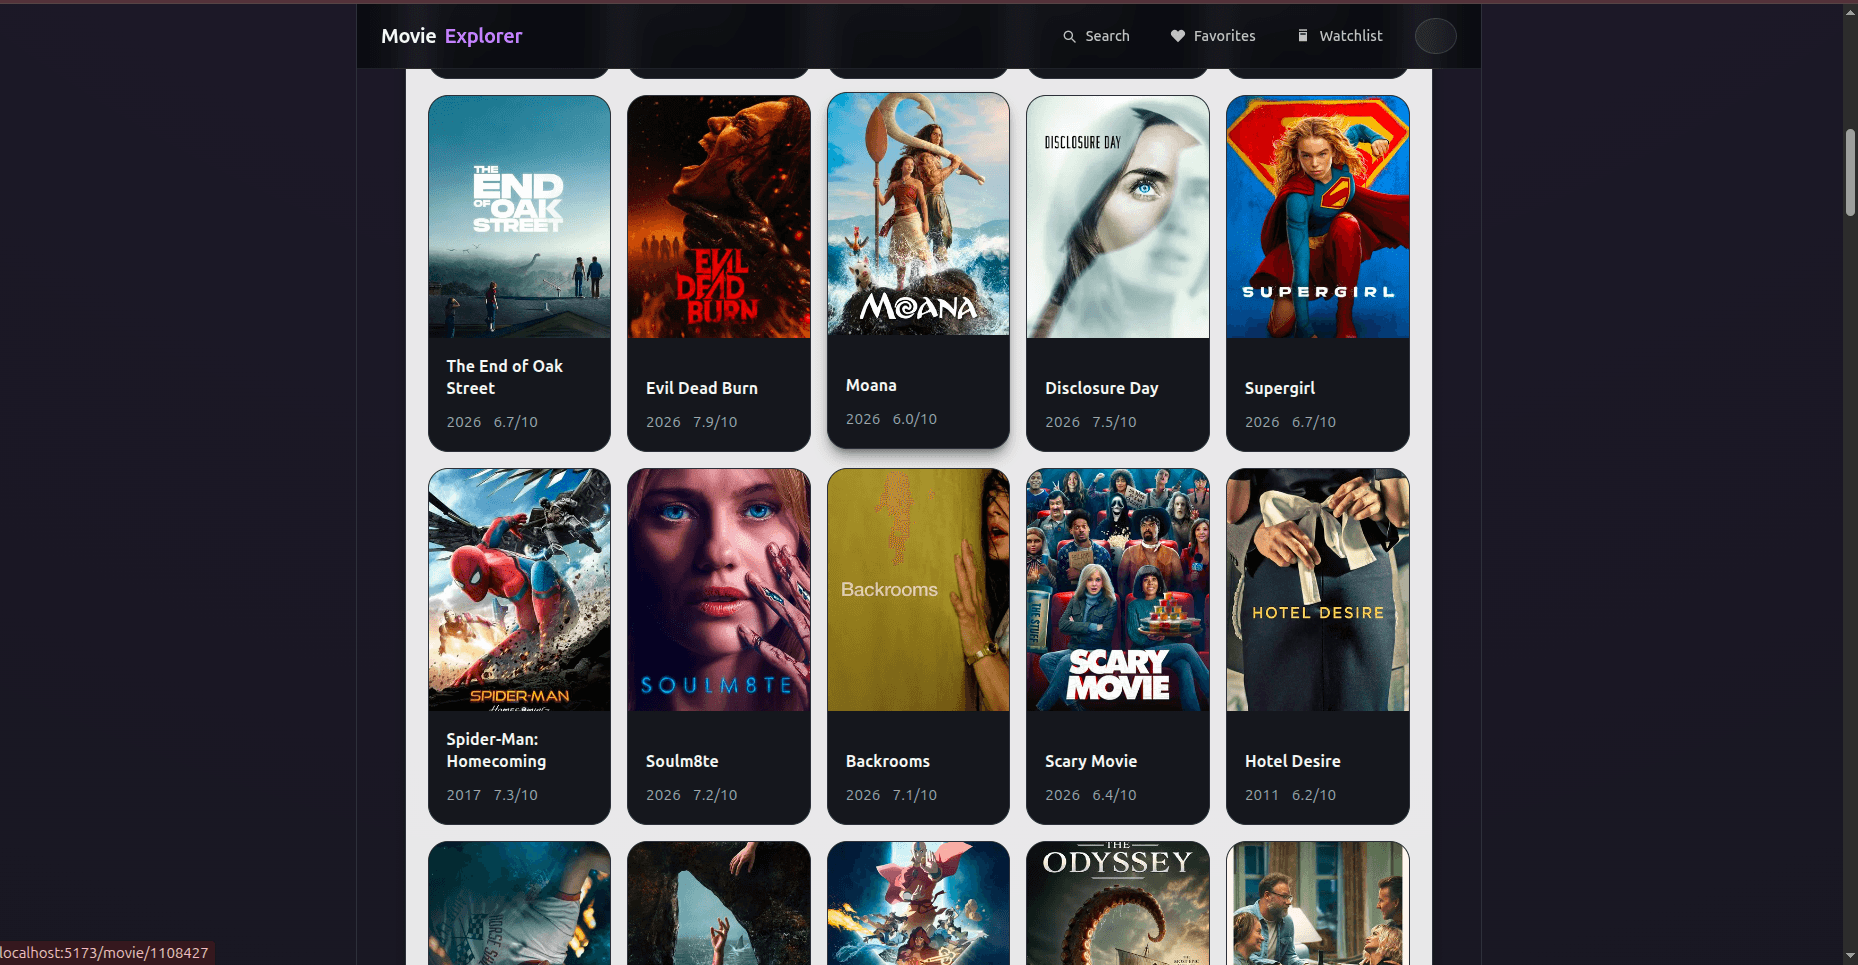Open The End of Oak Street poster
The image size is (1858, 965).
pyautogui.click(x=519, y=217)
